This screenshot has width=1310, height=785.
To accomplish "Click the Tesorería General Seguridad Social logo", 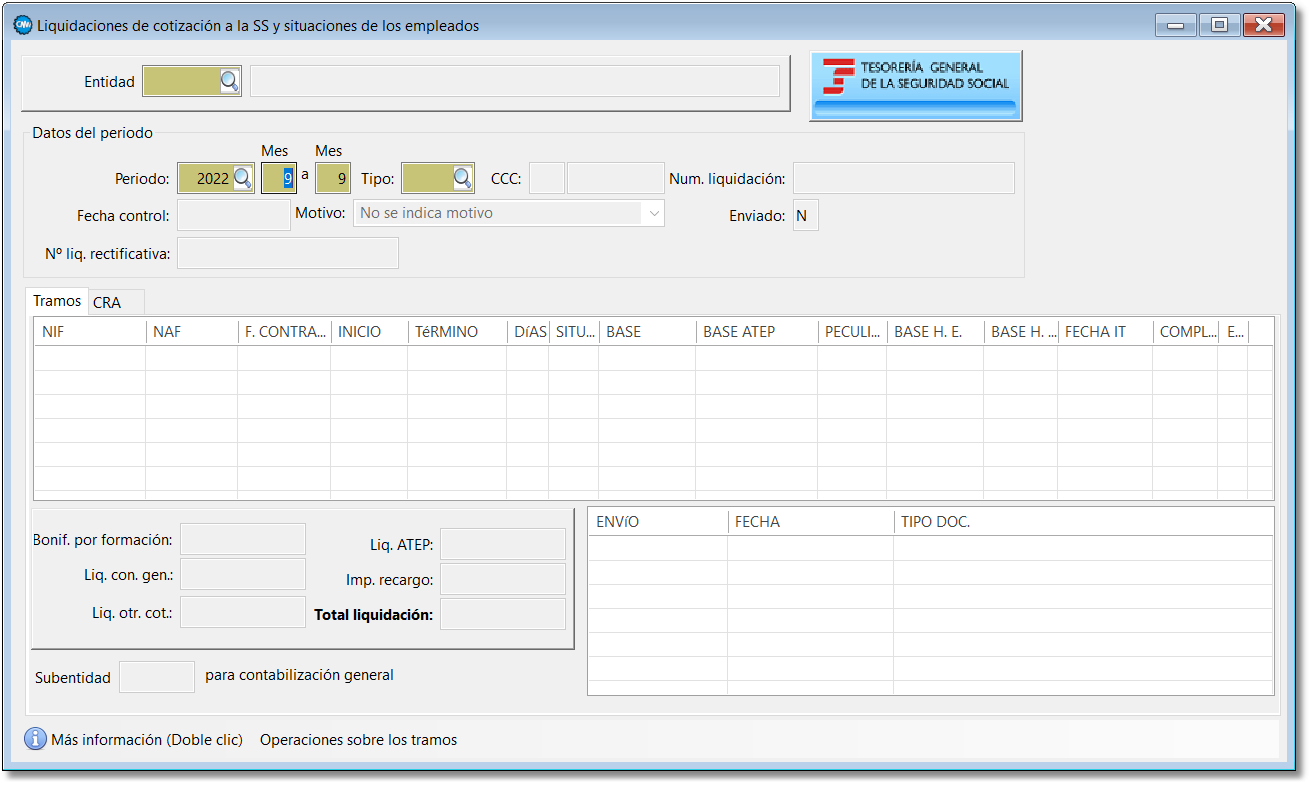I will coord(915,86).
